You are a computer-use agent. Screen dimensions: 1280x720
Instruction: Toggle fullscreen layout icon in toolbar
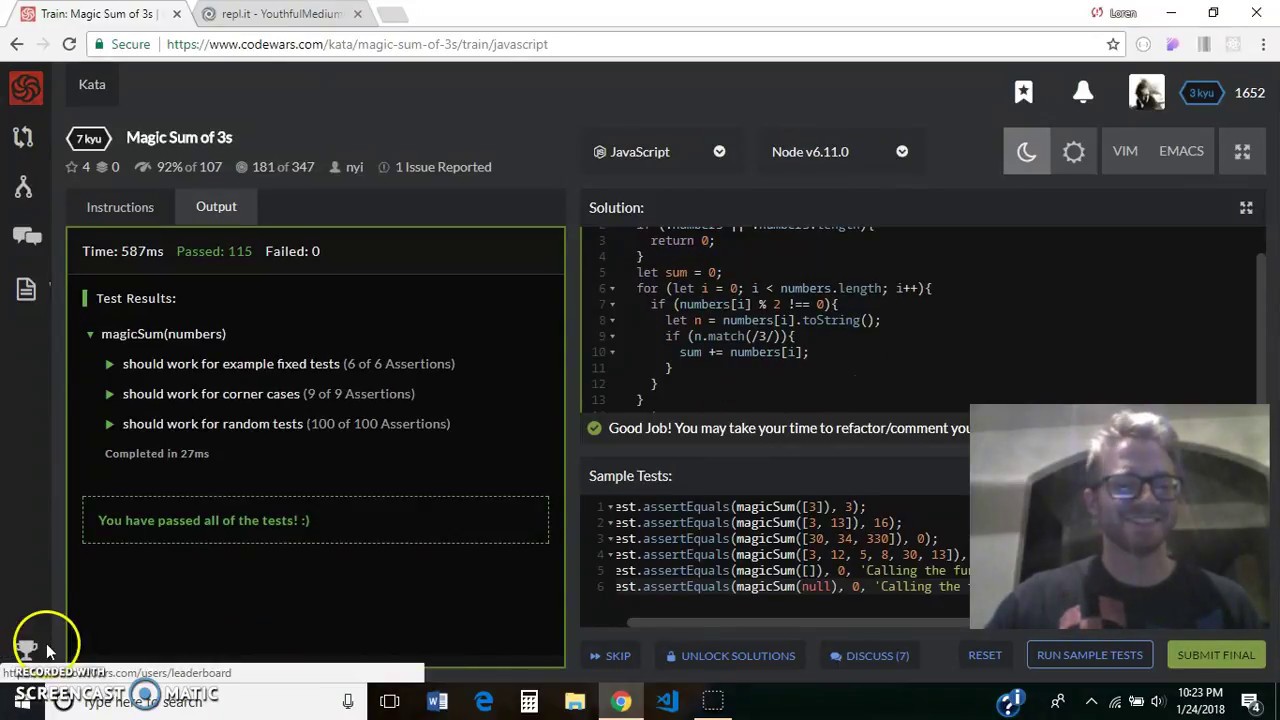point(1242,151)
